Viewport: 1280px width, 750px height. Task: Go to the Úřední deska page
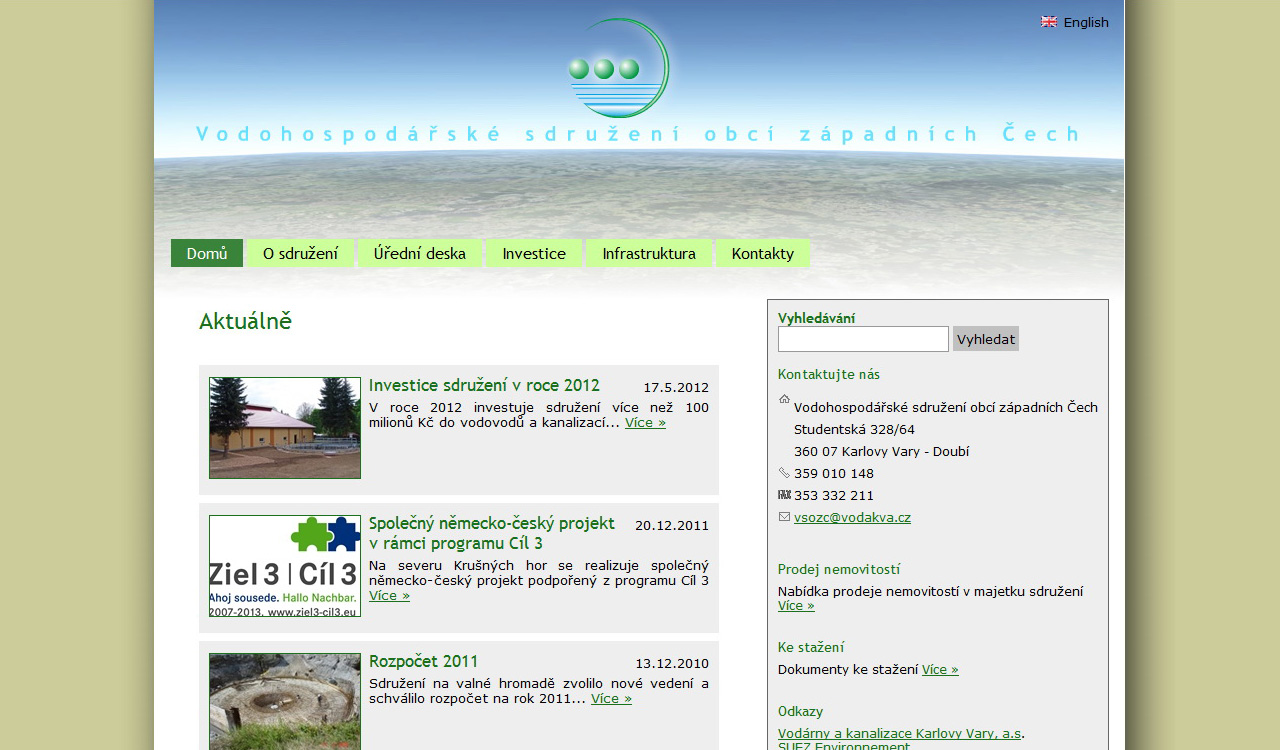tap(420, 253)
